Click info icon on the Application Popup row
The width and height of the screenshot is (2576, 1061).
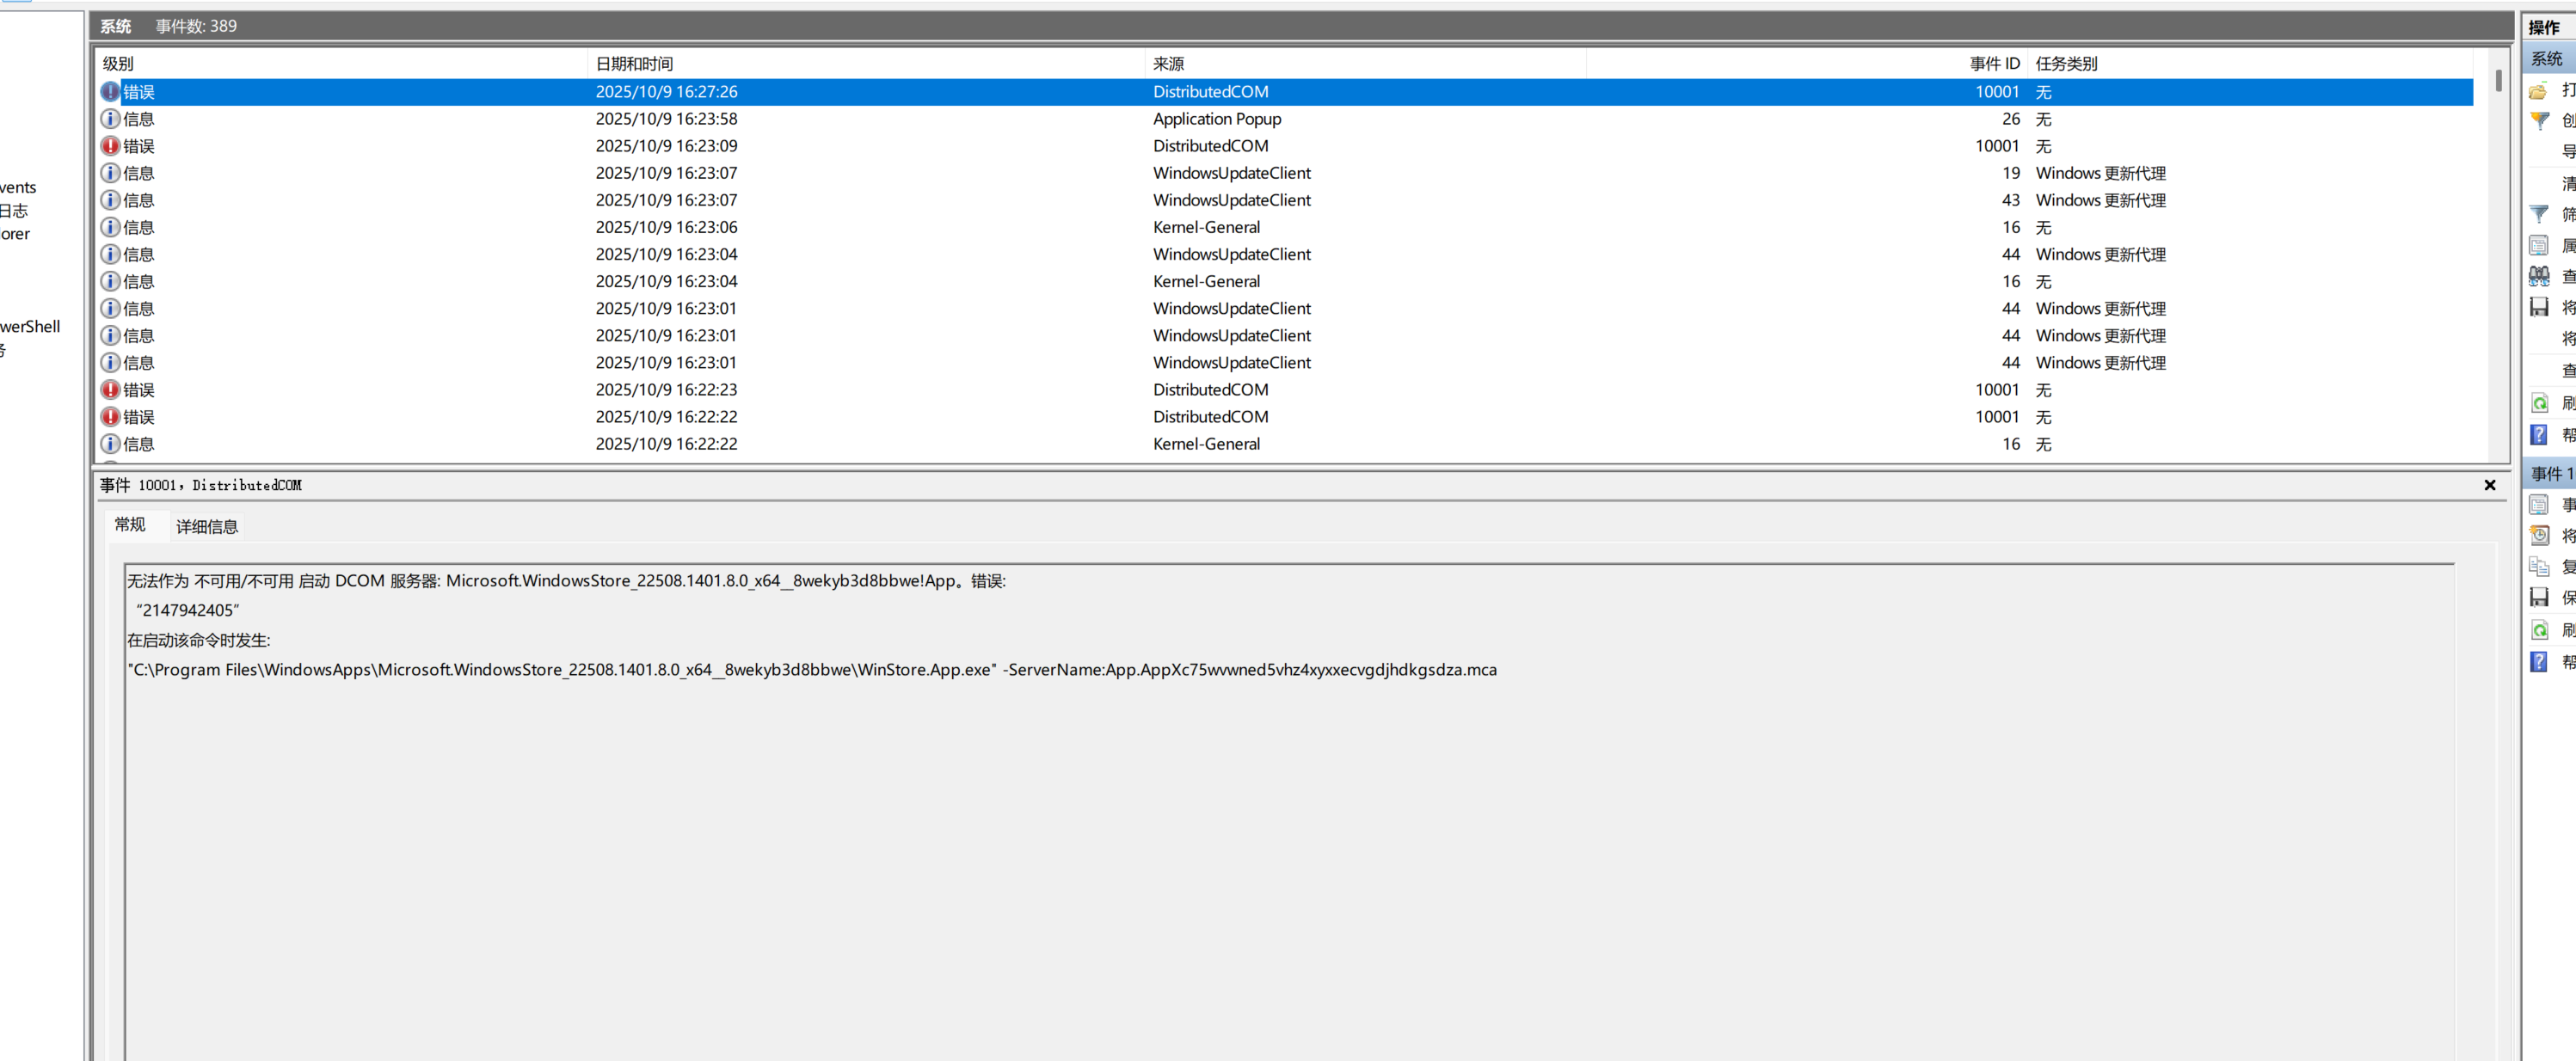[110, 119]
